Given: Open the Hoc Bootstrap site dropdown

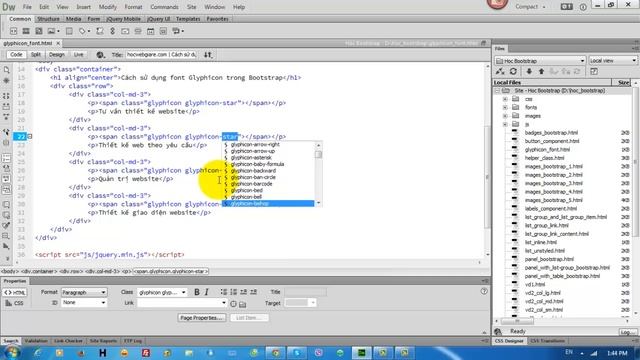Looking at the screenshot, I should 540,60.
